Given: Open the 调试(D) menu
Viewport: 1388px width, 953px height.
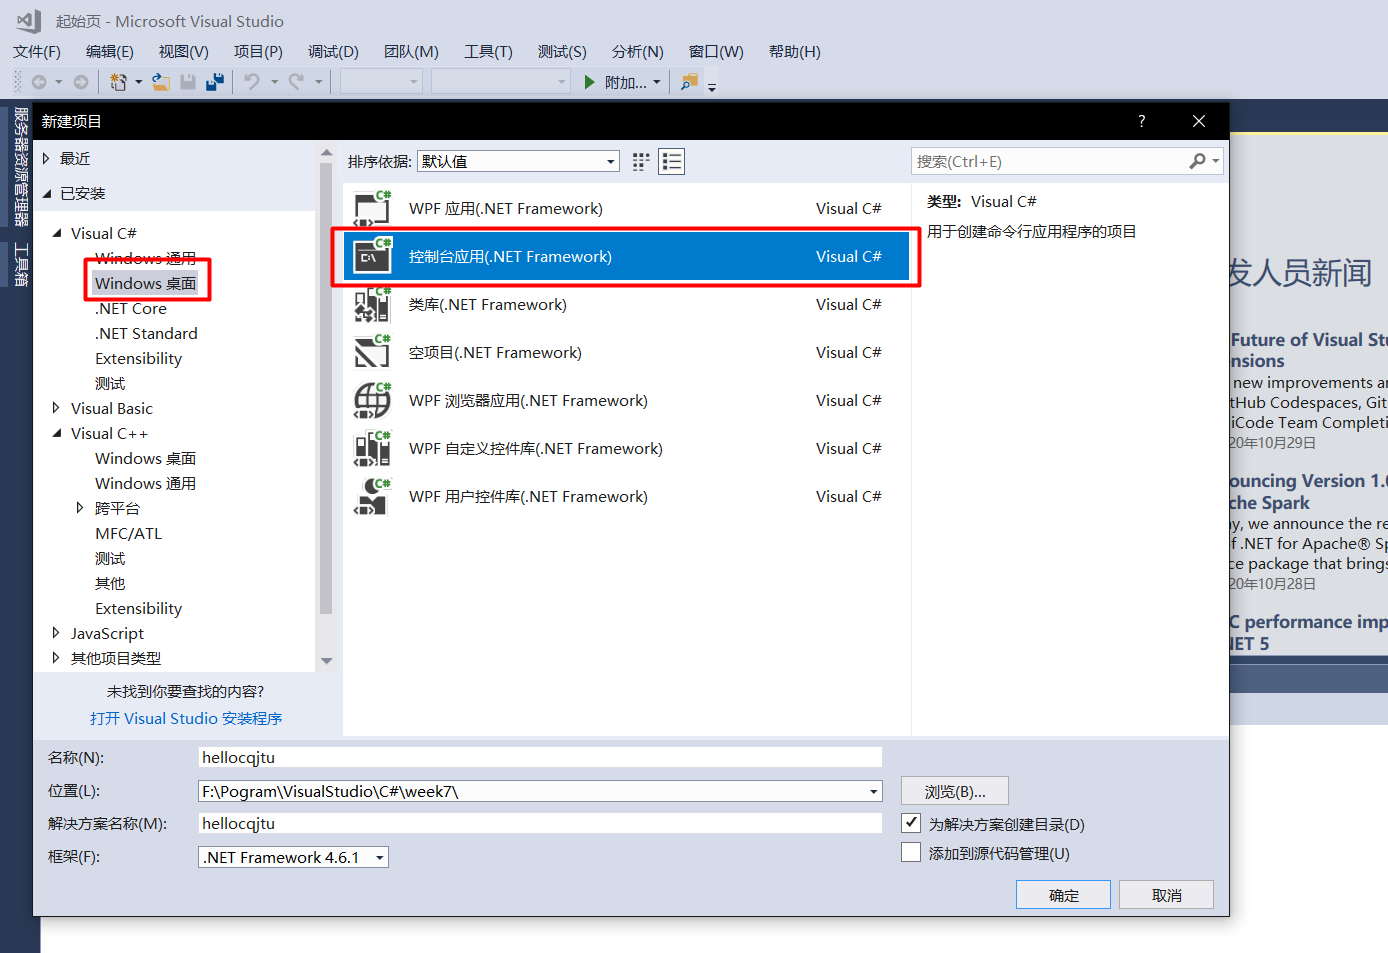Looking at the screenshot, I should pyautogui.click(x=333, y=51).
